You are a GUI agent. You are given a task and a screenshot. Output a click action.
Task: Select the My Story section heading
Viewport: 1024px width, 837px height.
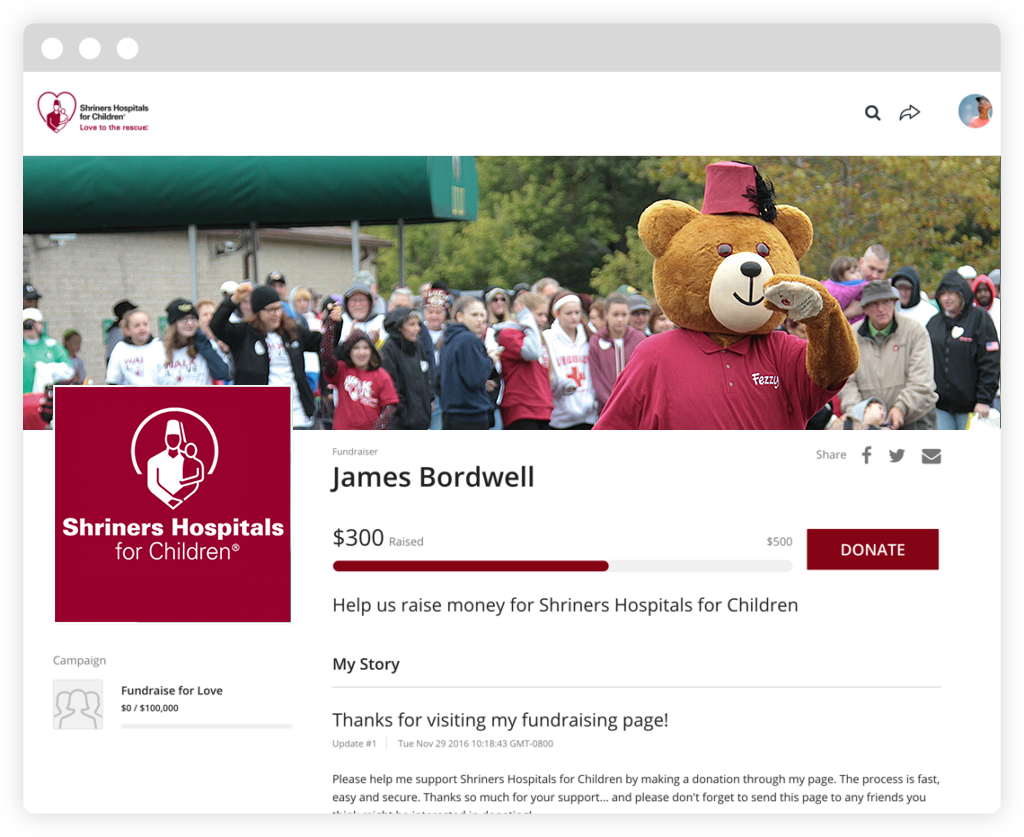tap(366, 665)
